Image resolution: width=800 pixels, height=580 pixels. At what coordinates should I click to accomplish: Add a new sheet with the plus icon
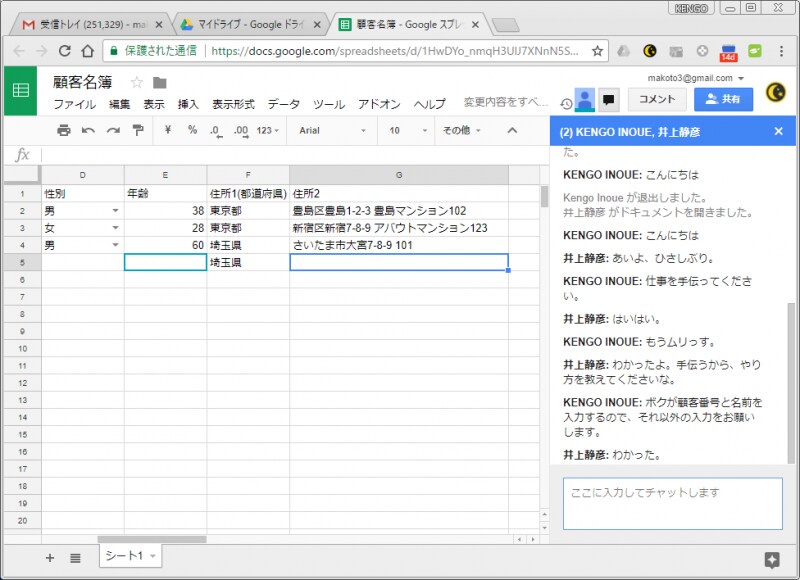[49, 558]
